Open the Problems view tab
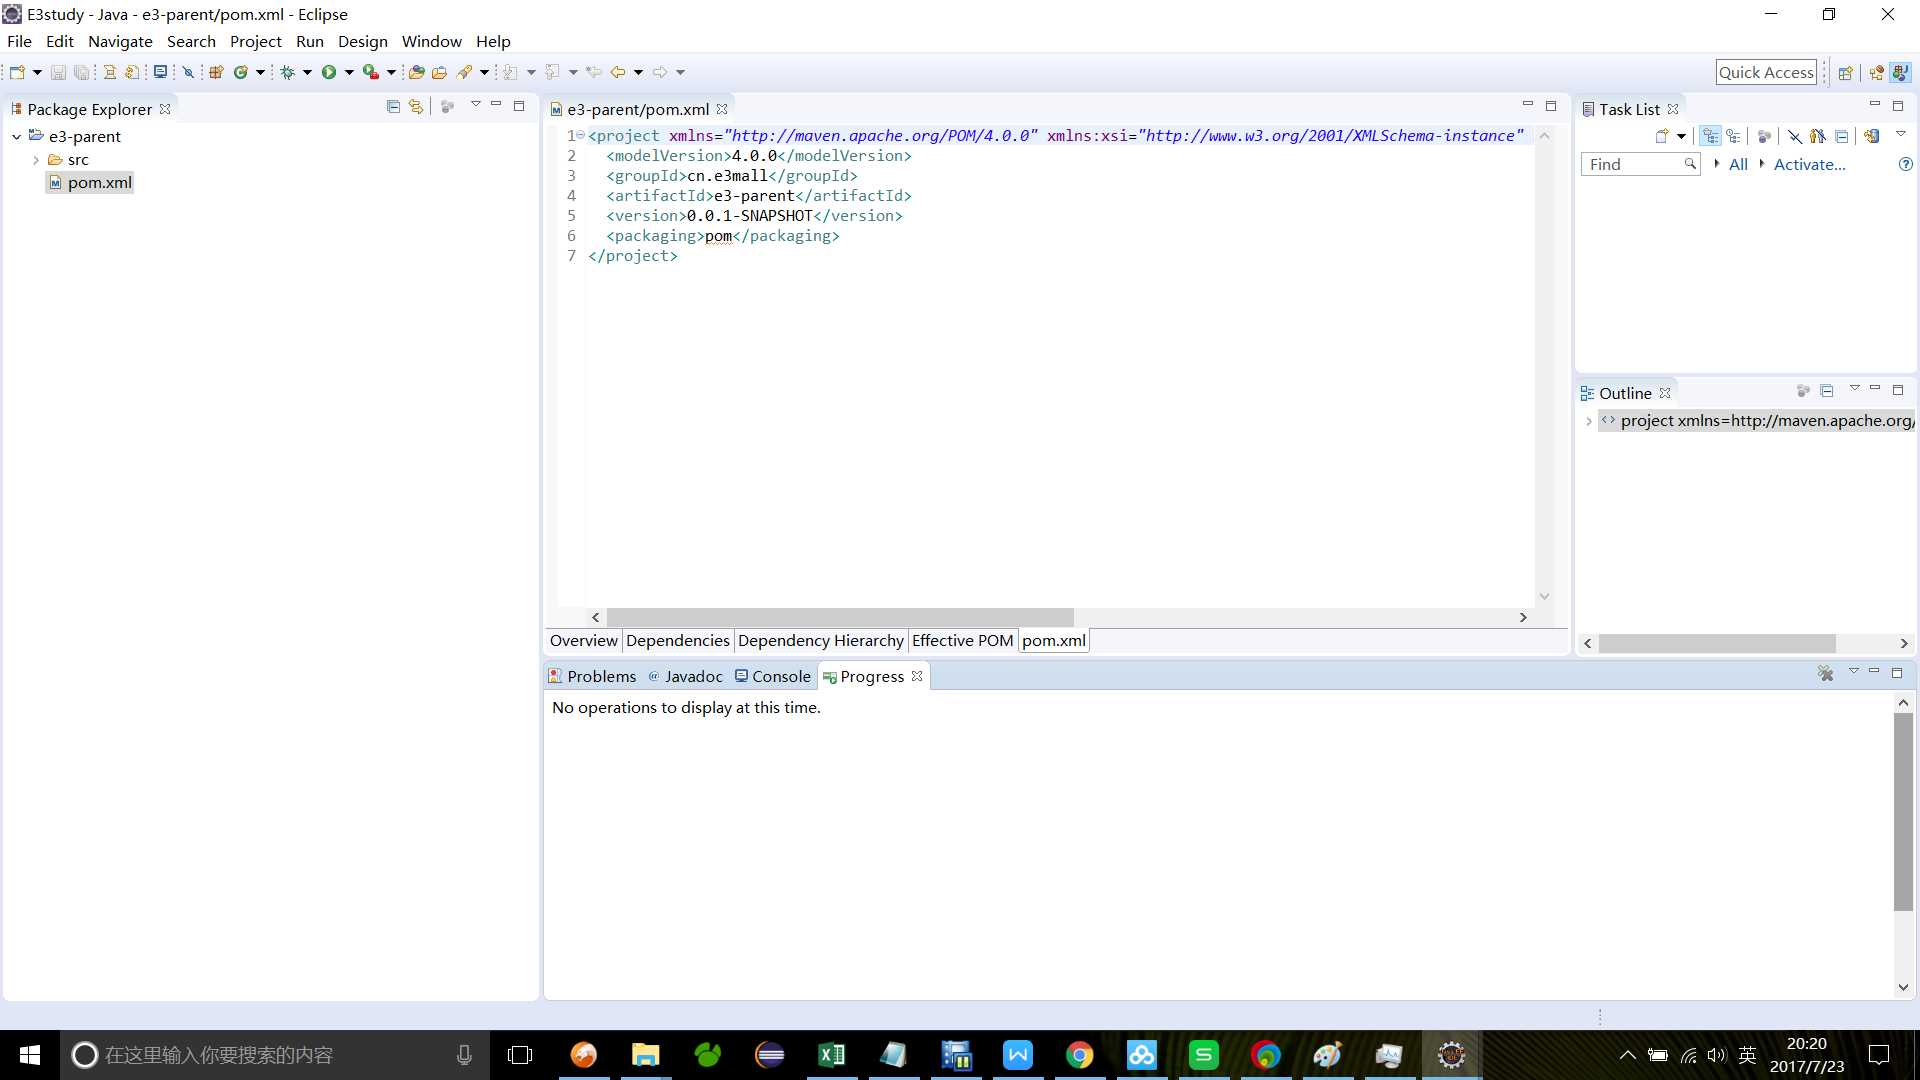 (592, 677)
